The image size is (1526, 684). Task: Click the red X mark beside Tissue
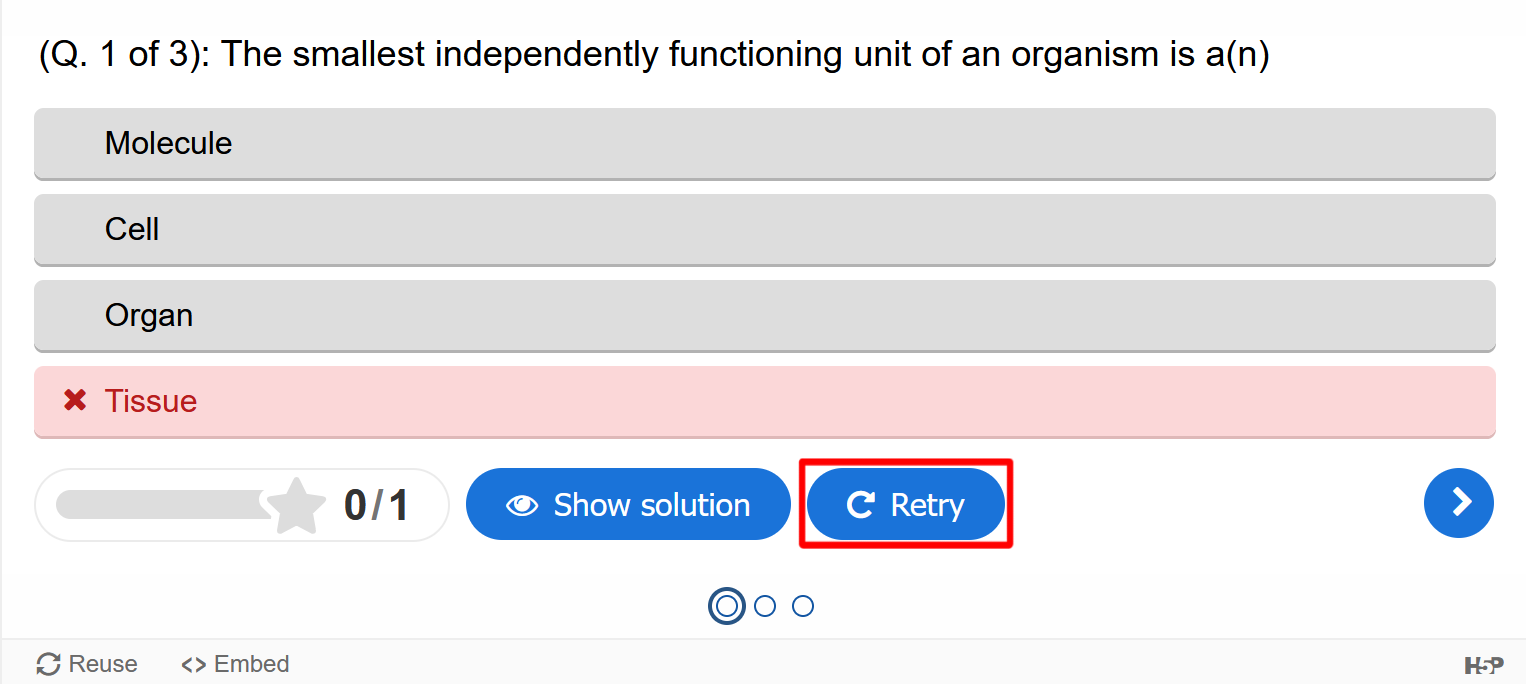(x=75, y=401)
